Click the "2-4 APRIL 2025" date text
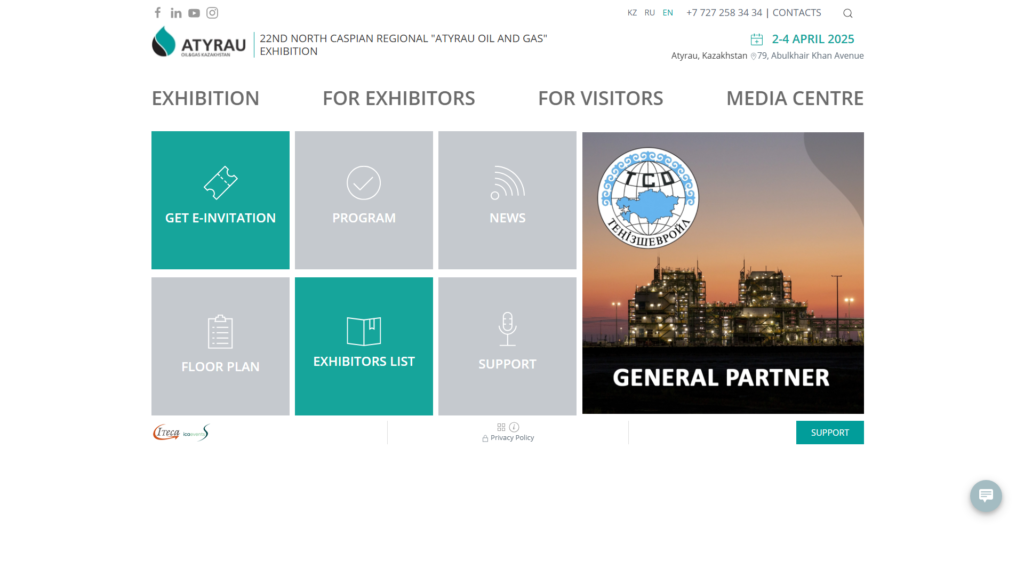 click(813, 39)
